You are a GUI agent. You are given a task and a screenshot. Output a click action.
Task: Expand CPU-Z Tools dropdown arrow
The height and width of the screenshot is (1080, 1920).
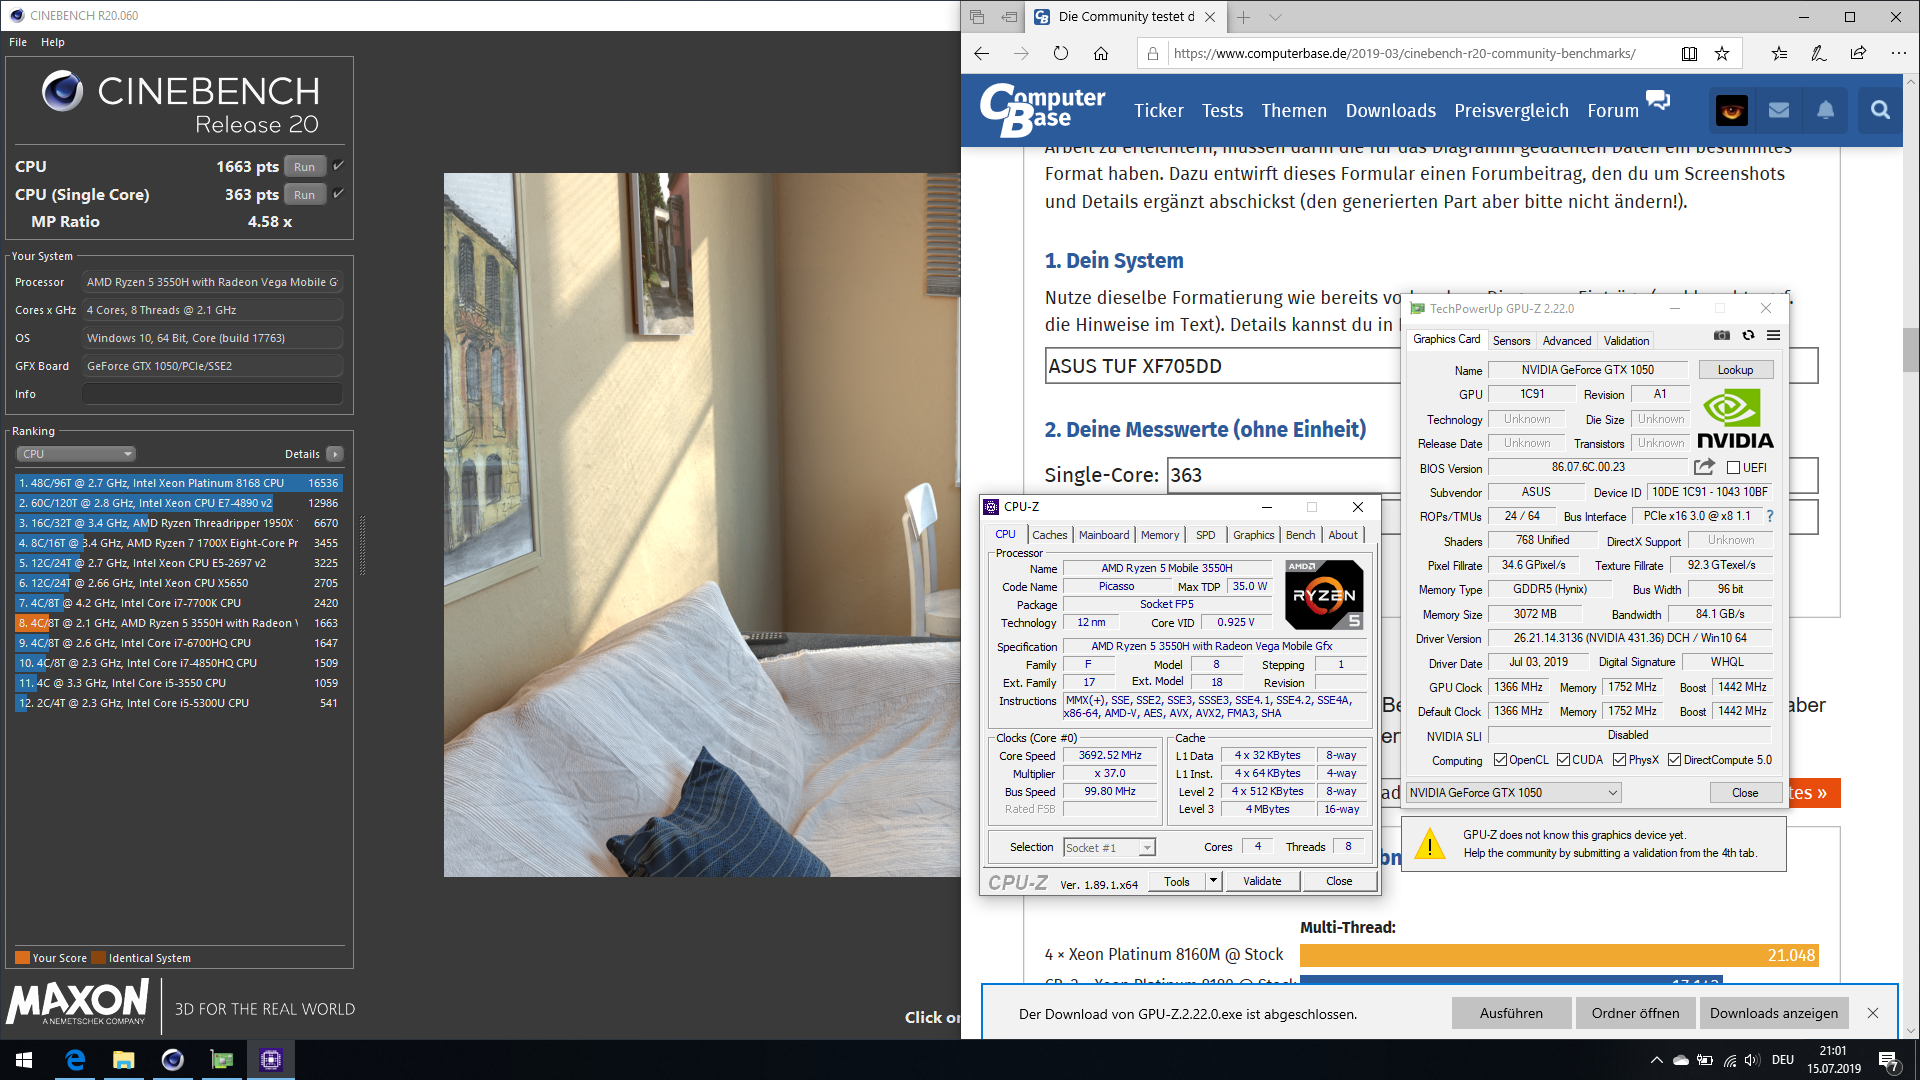click(x=1213, y=881)
